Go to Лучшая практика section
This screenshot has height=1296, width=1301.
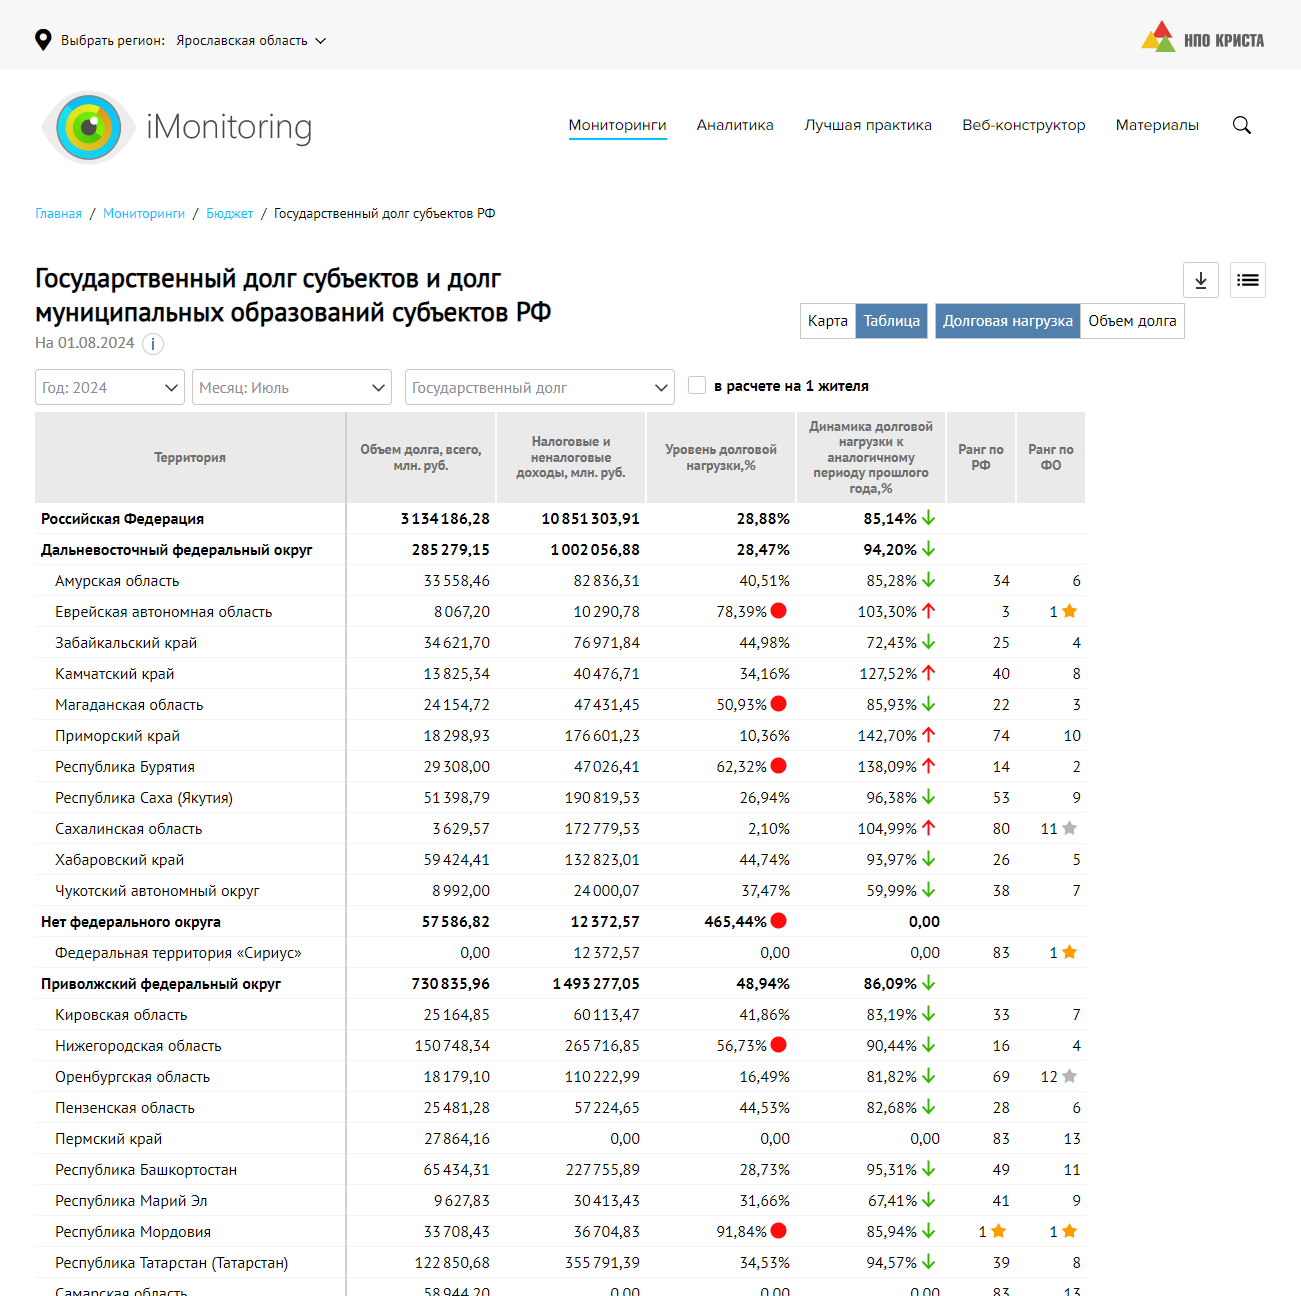tap(868, 125)
